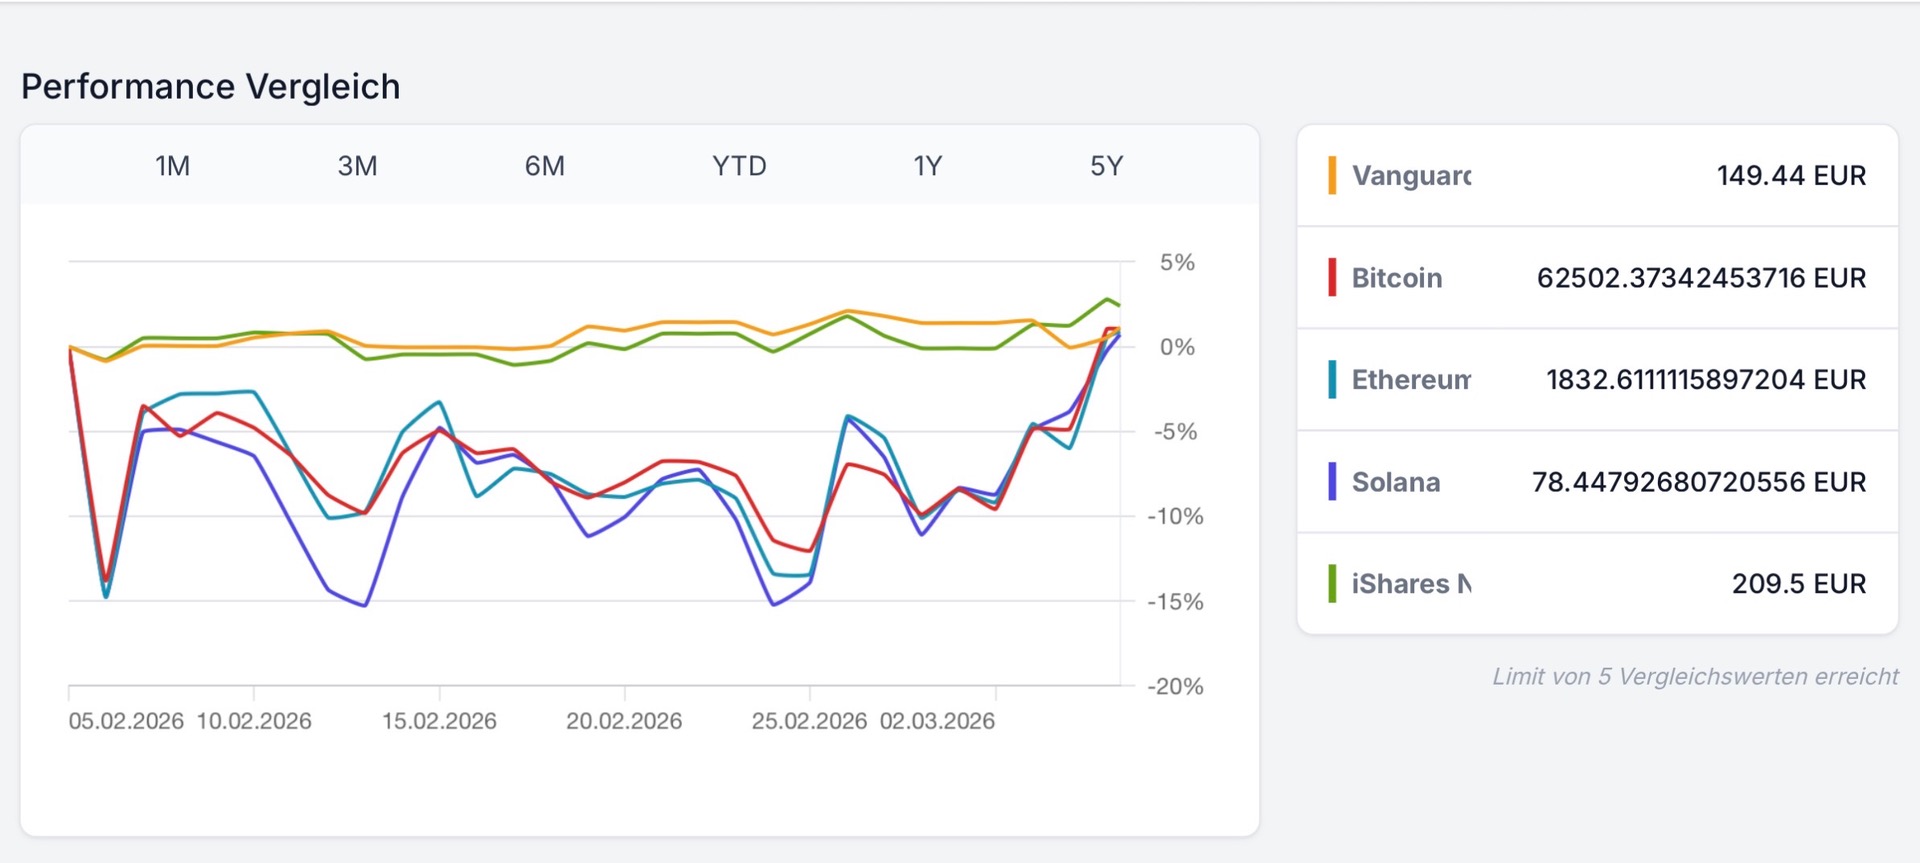Screen dimensions: 1920x863
Task: Click the purple Solana color marker
Action: 1332,482
